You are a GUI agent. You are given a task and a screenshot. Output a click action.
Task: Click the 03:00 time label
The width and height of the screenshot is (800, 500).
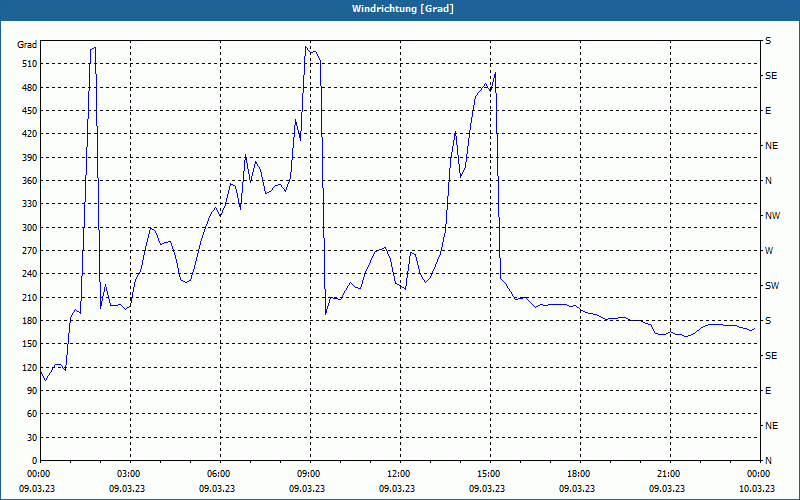pos(131,474)
